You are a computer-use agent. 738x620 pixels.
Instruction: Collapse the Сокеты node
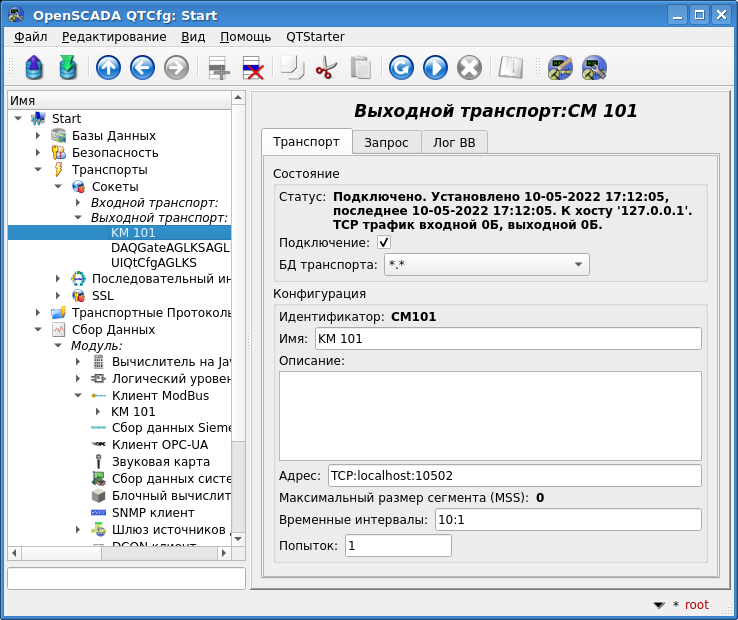pyautogui.click(x=58, y=186)
